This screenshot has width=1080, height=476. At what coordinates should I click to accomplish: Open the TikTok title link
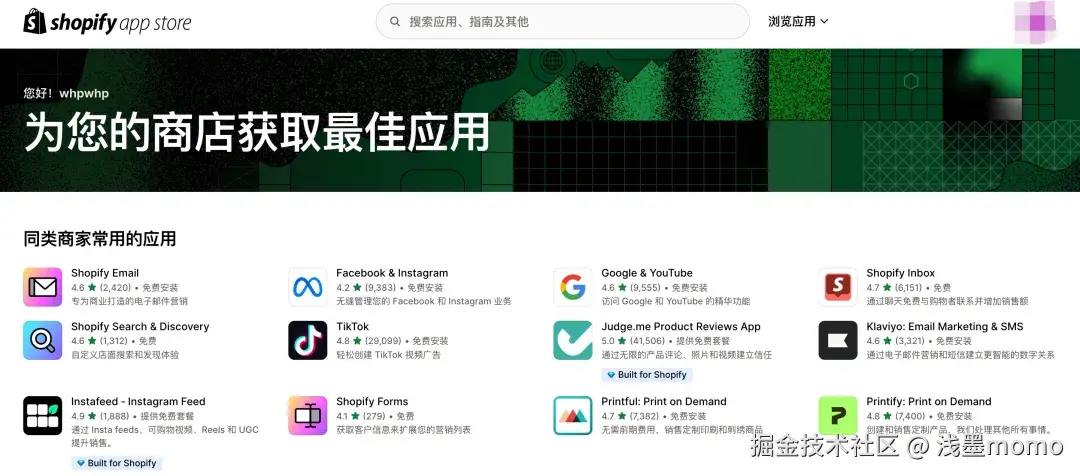click(353, 327)
